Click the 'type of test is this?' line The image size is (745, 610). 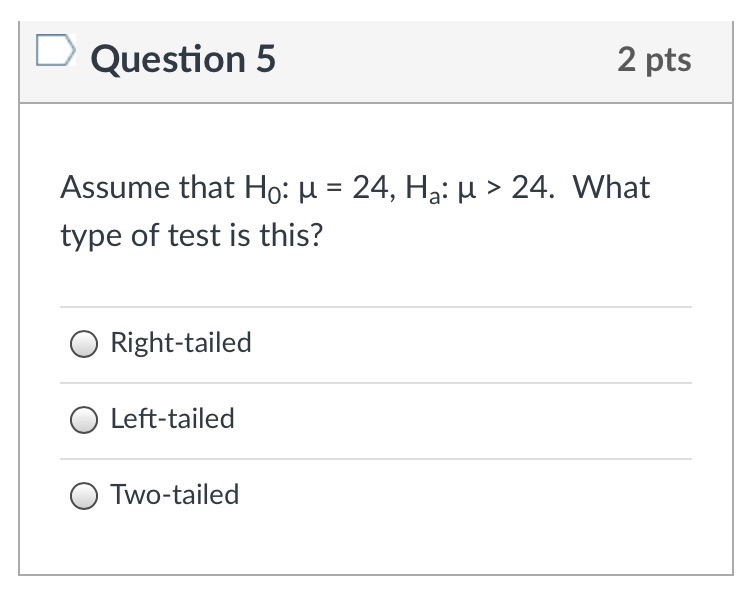(x=192, y=238)
